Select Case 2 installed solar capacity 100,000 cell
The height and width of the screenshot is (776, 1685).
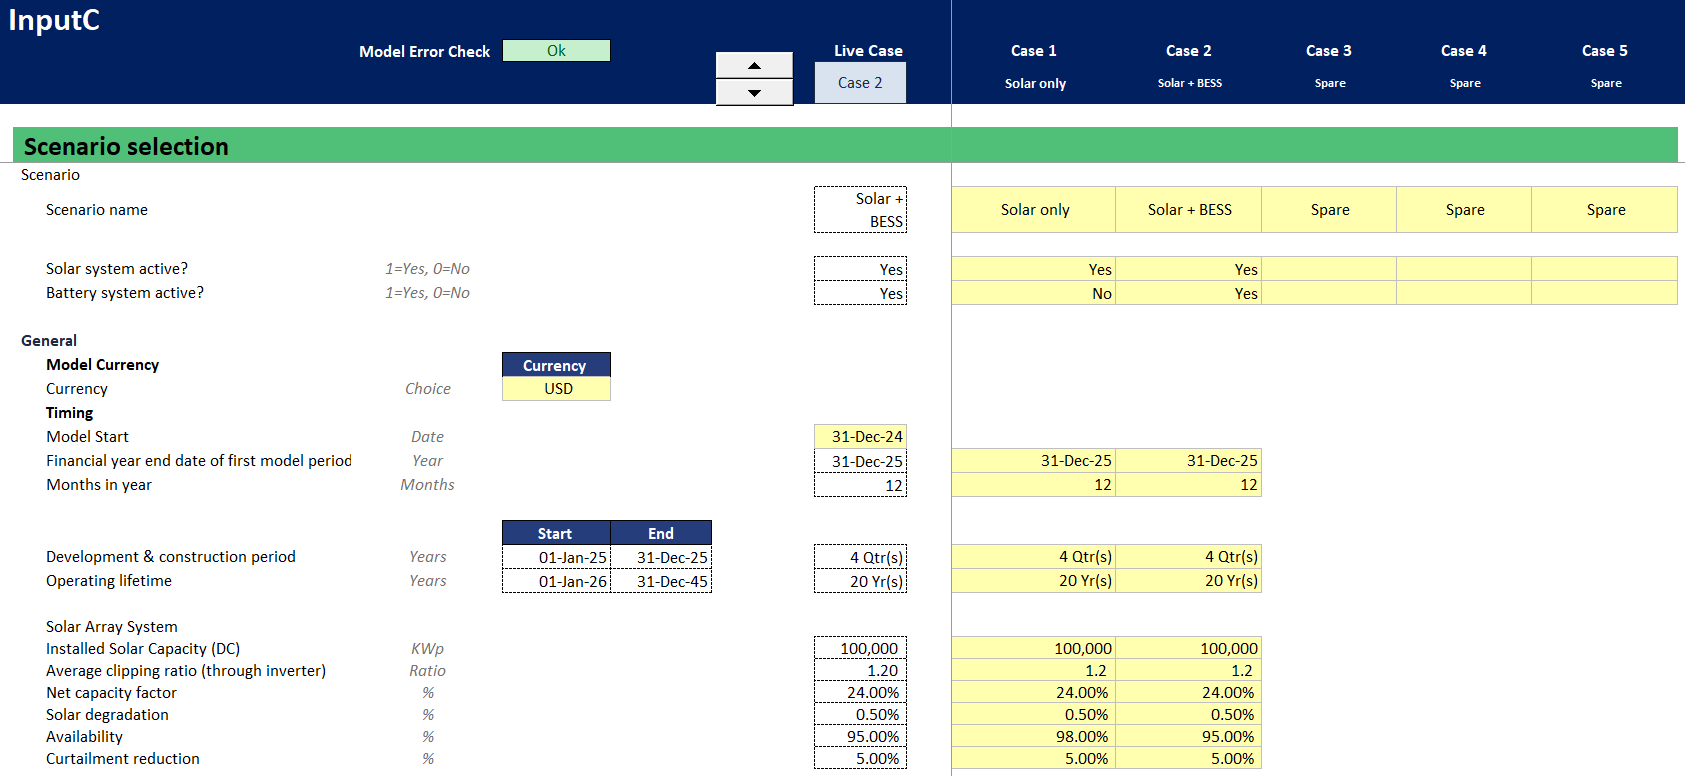pos(1189,649)
